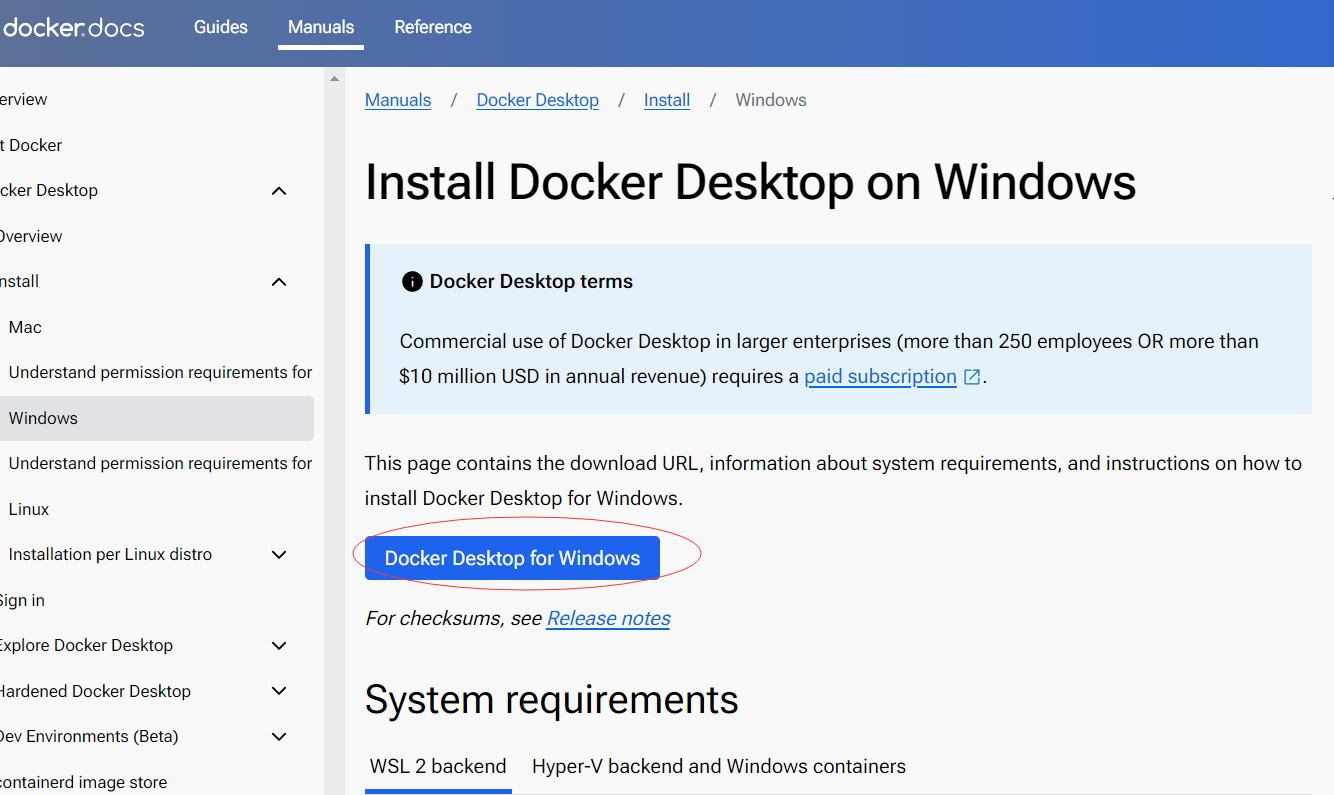Collapse the Docker Desktop sidebar section
The width and height of the screenshot is (1334, 795).
point(279,191)
